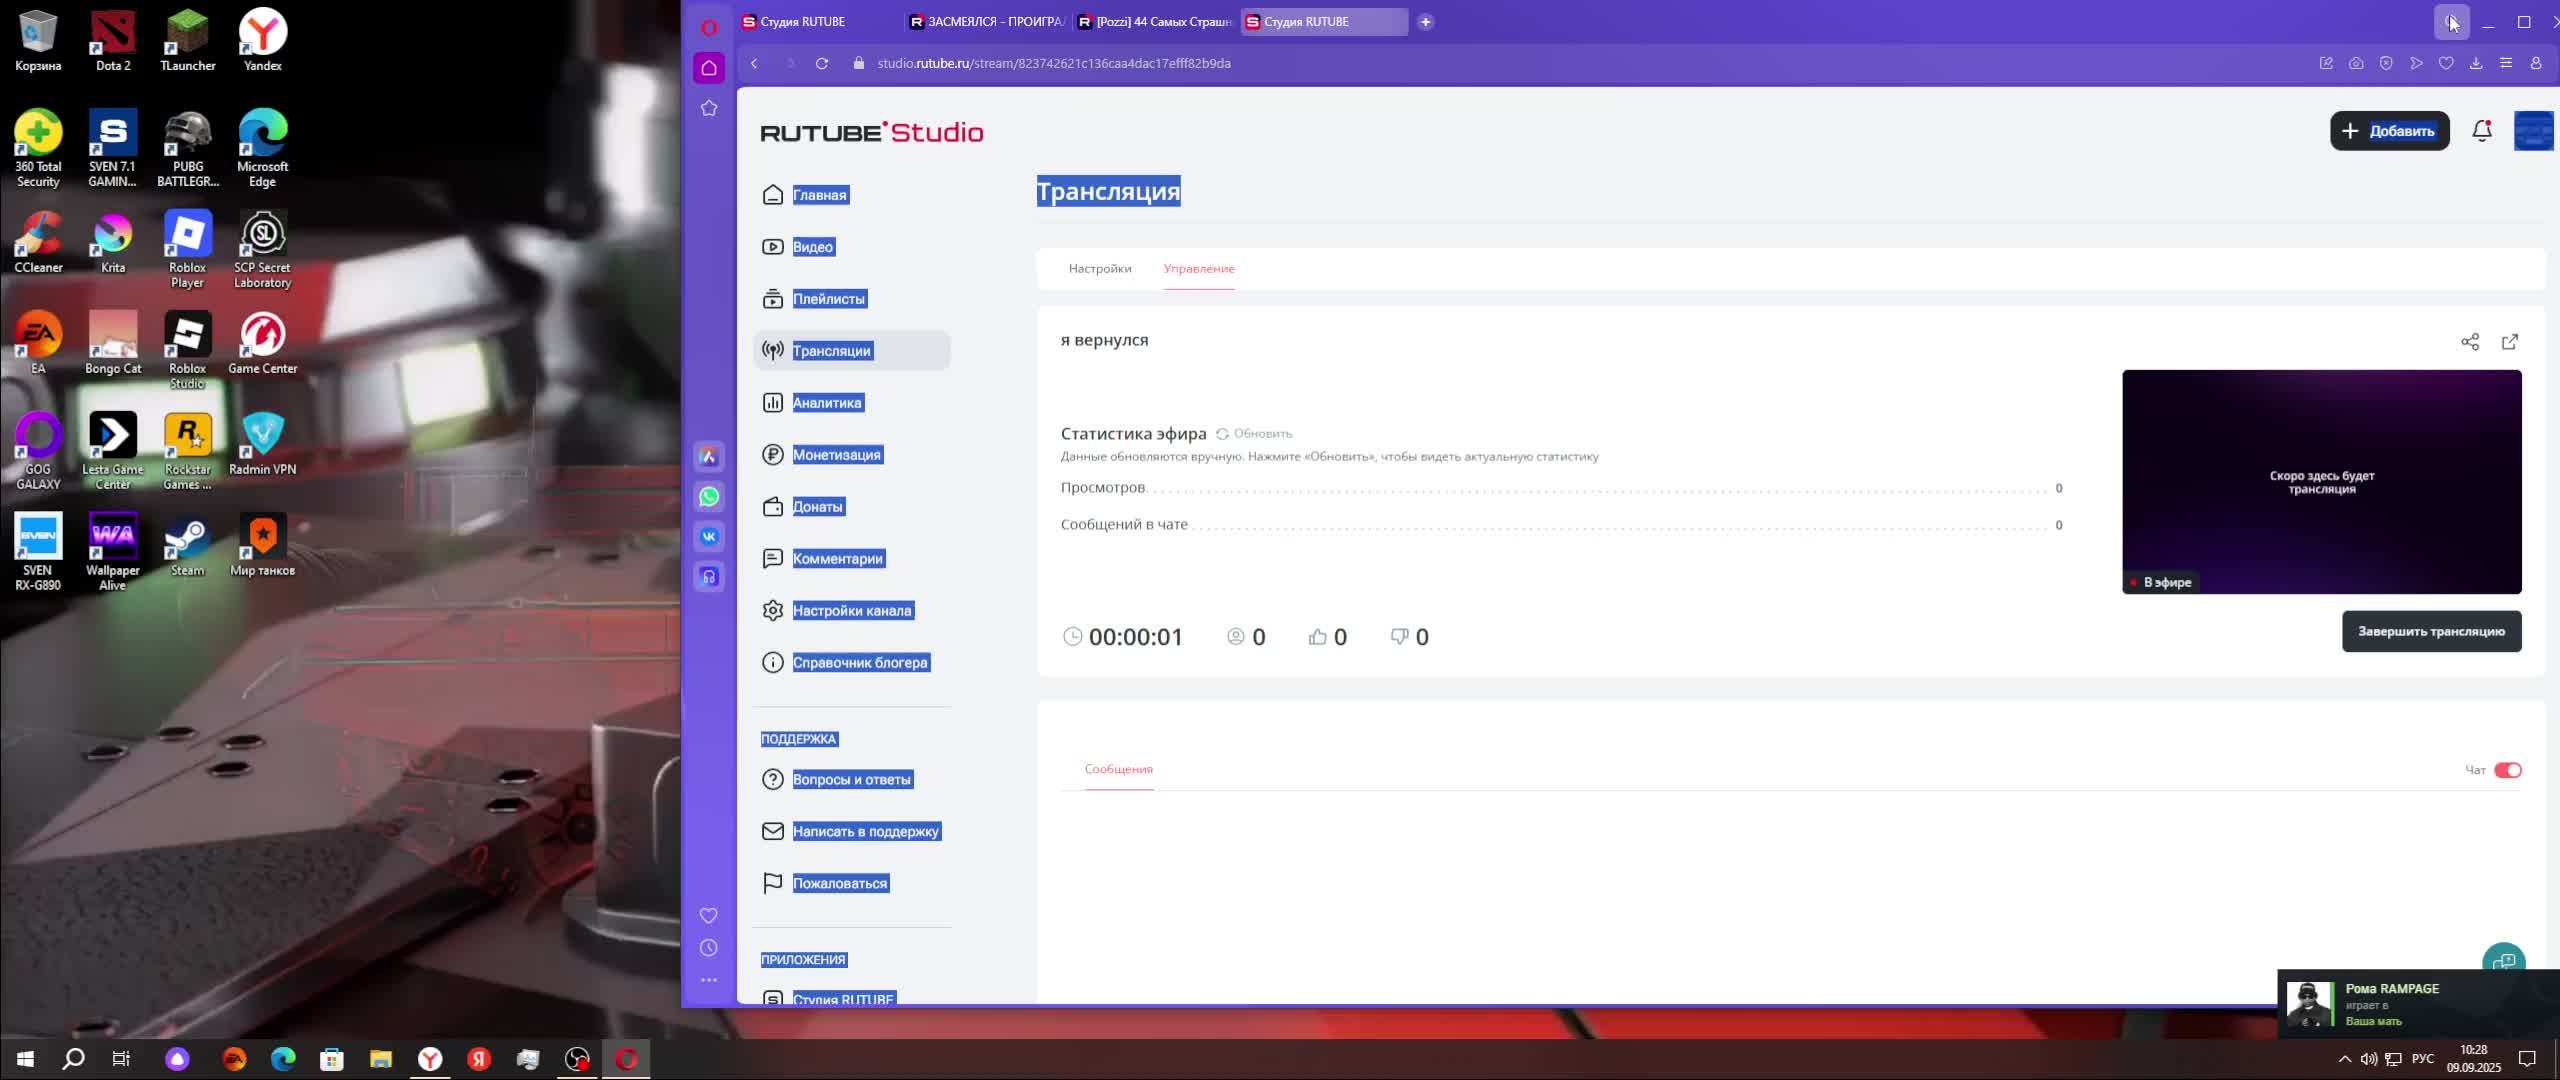The height and width of the screenshot is (1080, 2560).
Task: Click the stream preview thumbnail
Action: click(2320, 482)
